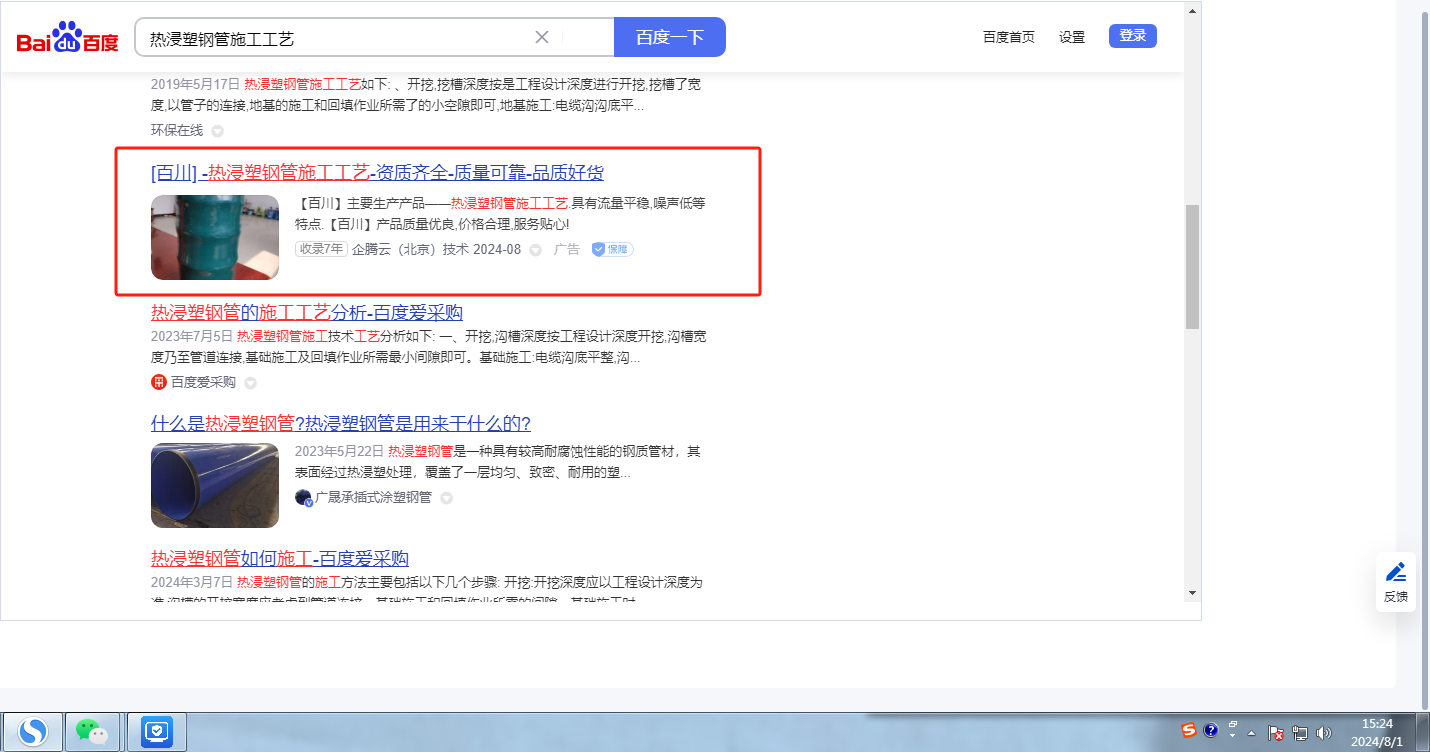Click the result date 2019年5月17日
Viewport: 1430px width, 752px height.
pyautogui.click(x=195, y=84)
